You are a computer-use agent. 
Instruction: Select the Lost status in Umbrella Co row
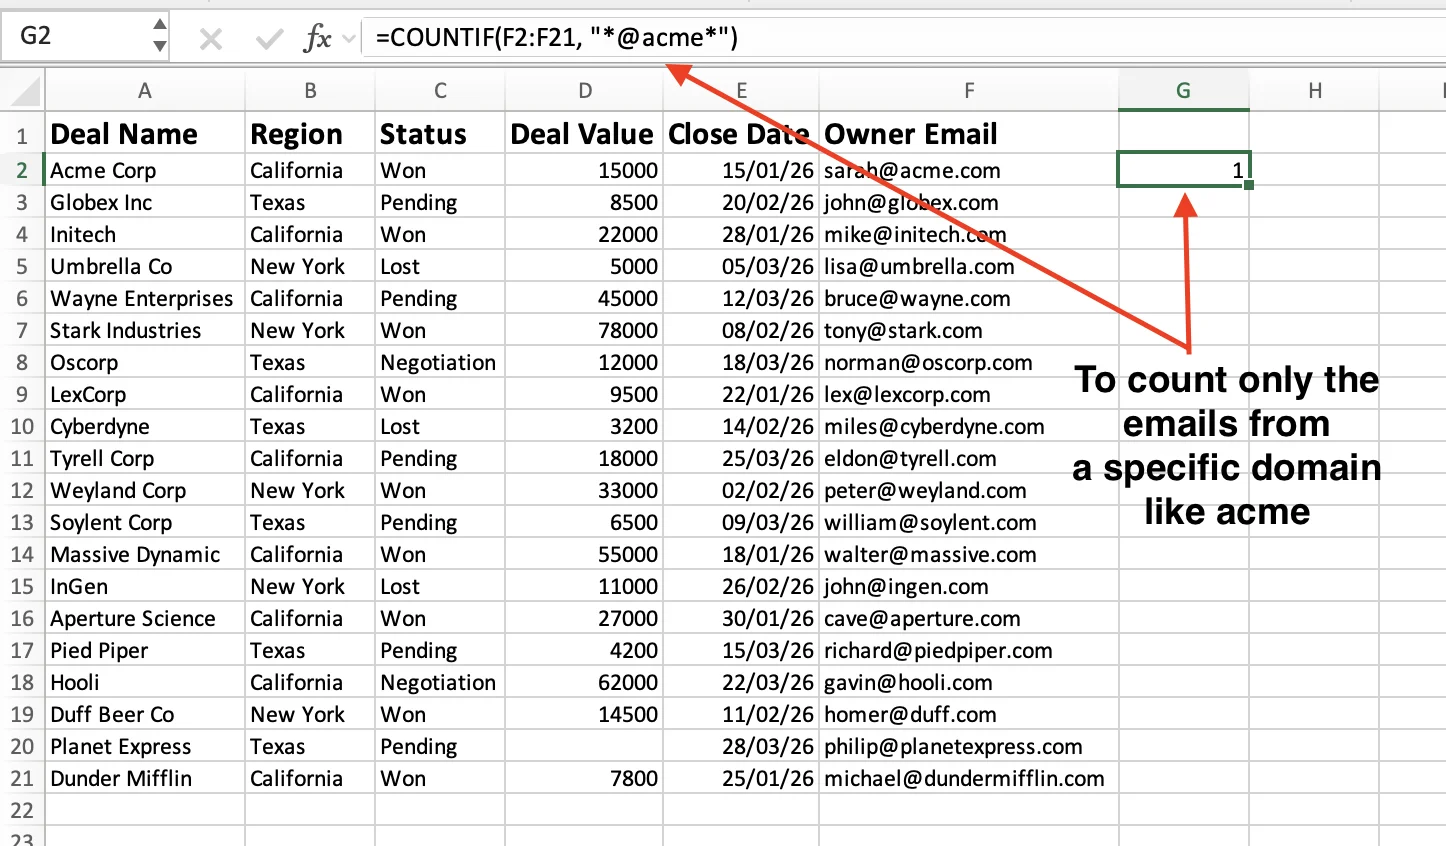pos(440,267)
